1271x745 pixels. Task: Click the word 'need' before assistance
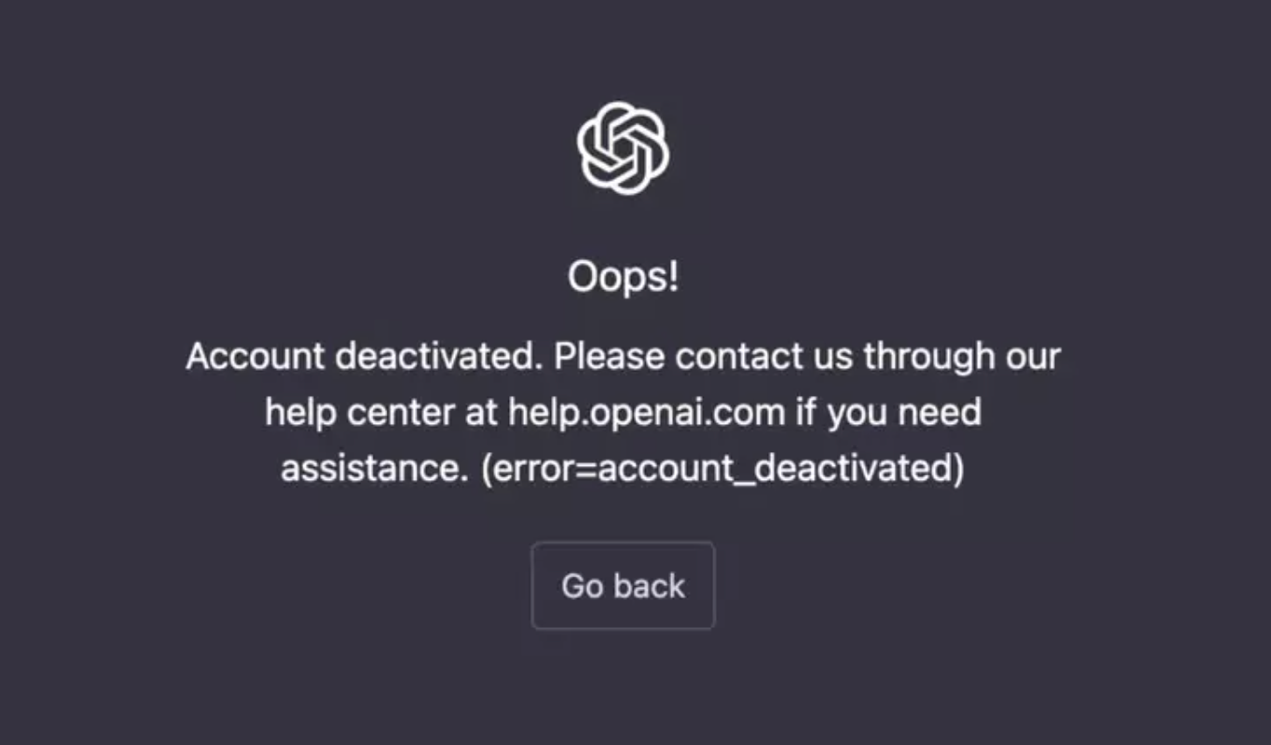point(940,412)
